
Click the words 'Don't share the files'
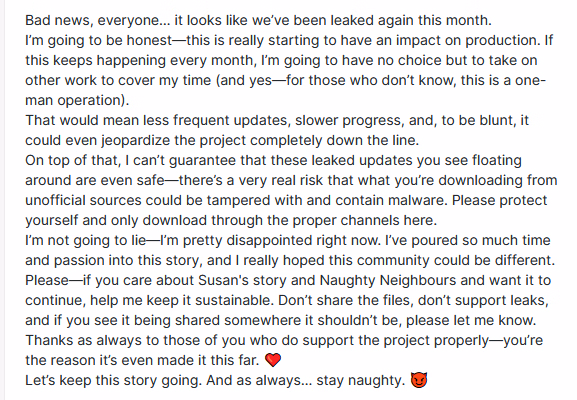click(344, 300)
